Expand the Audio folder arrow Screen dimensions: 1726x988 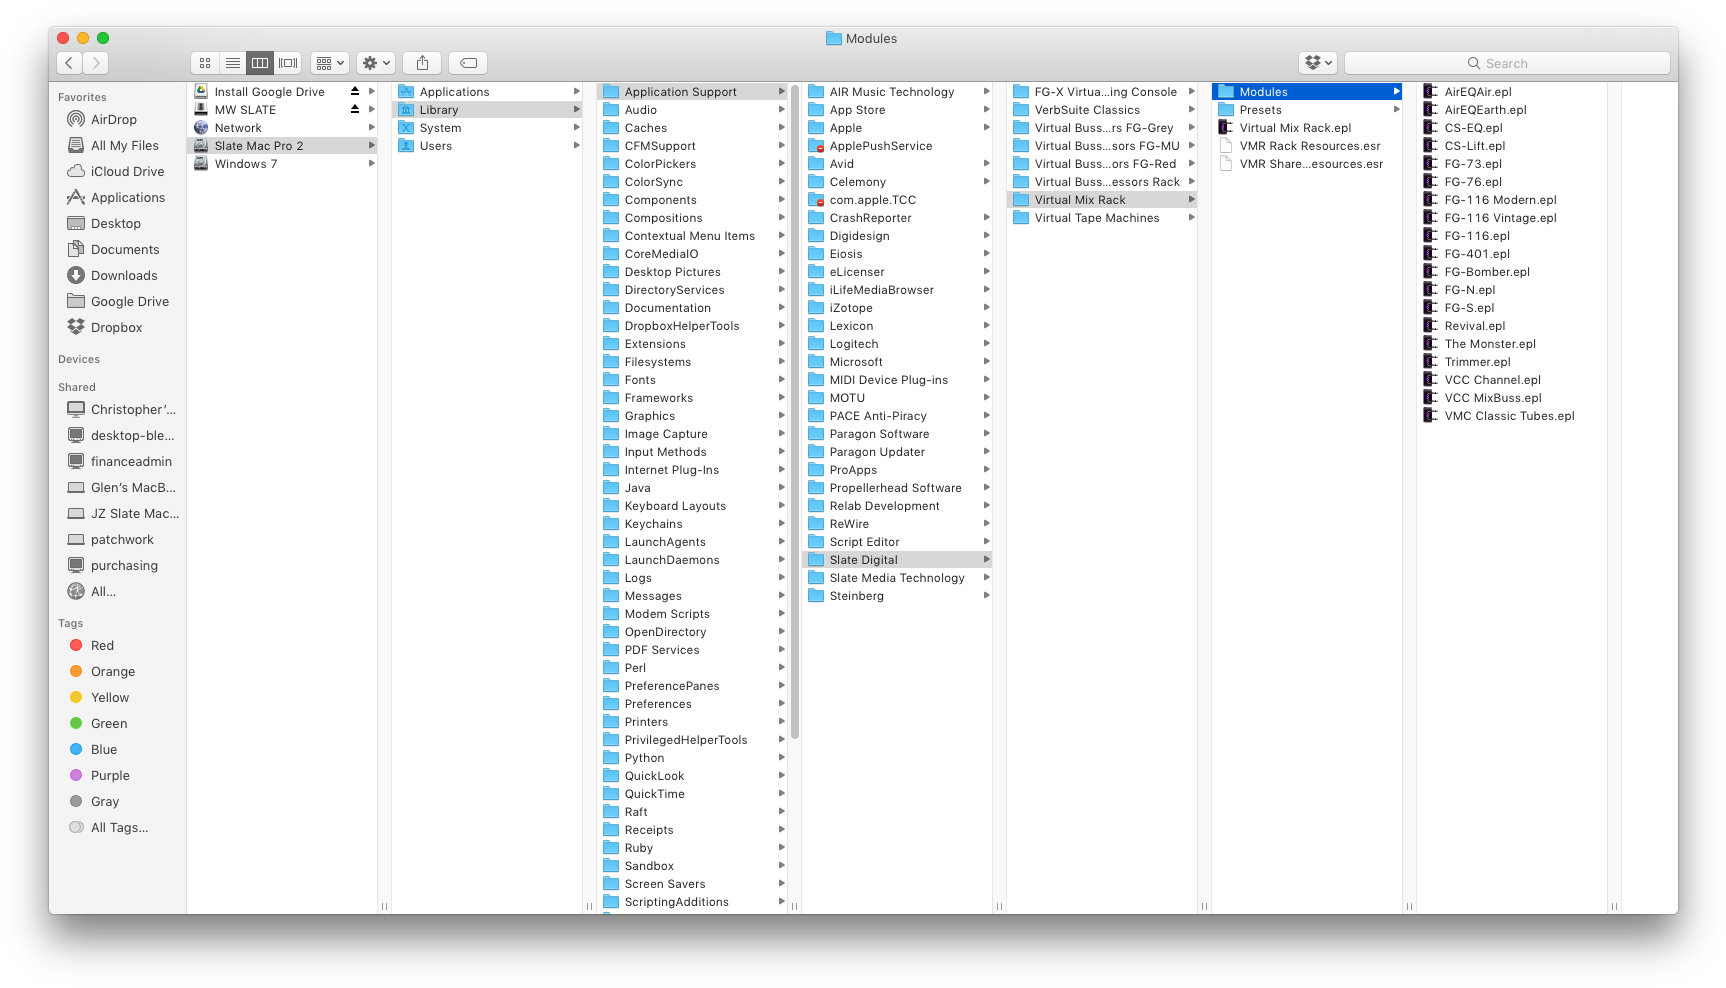click(781, 109)
